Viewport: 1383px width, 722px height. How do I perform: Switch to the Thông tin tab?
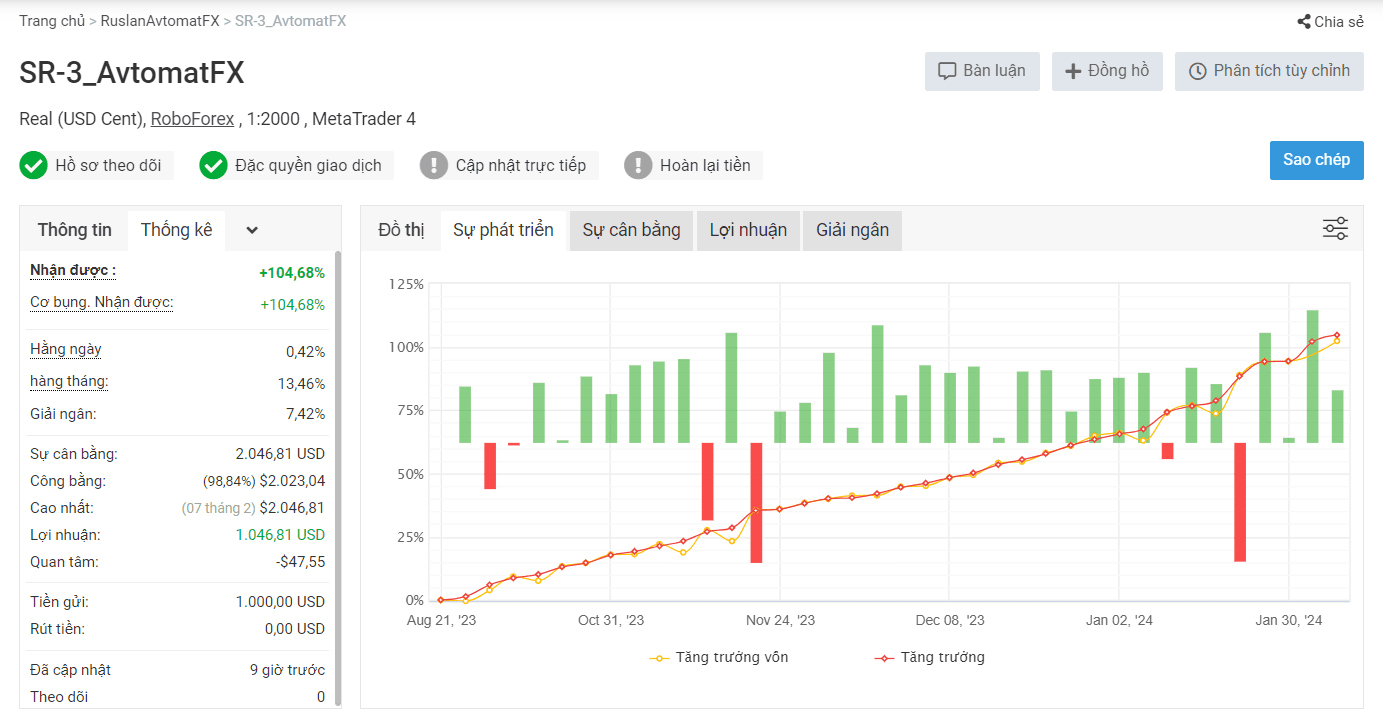point(75,230)
